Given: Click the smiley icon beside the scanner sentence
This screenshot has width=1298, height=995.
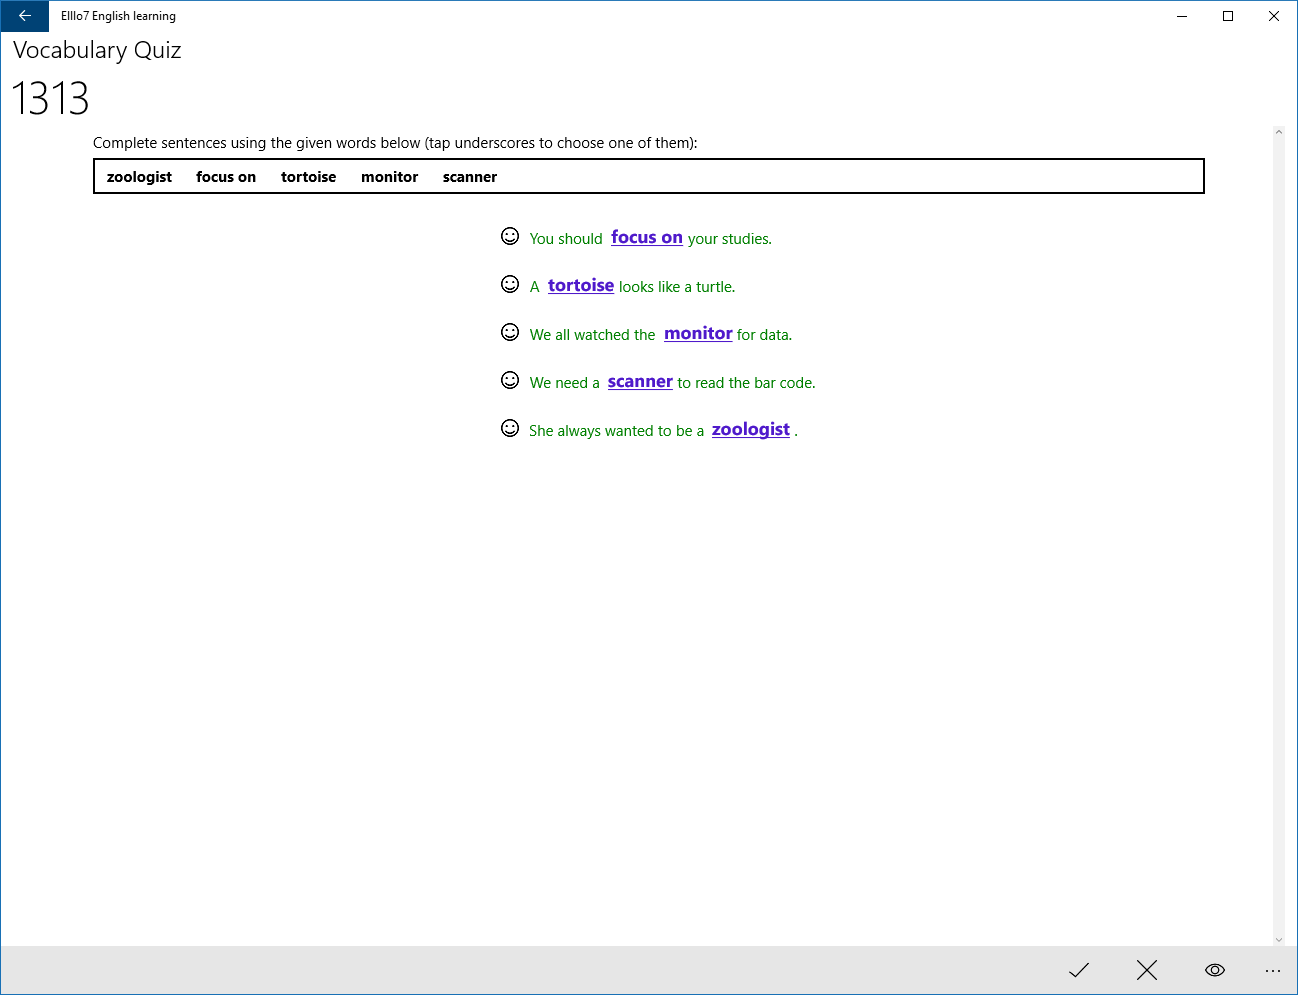Looking at the screenshot, I should tap(510, 380).
